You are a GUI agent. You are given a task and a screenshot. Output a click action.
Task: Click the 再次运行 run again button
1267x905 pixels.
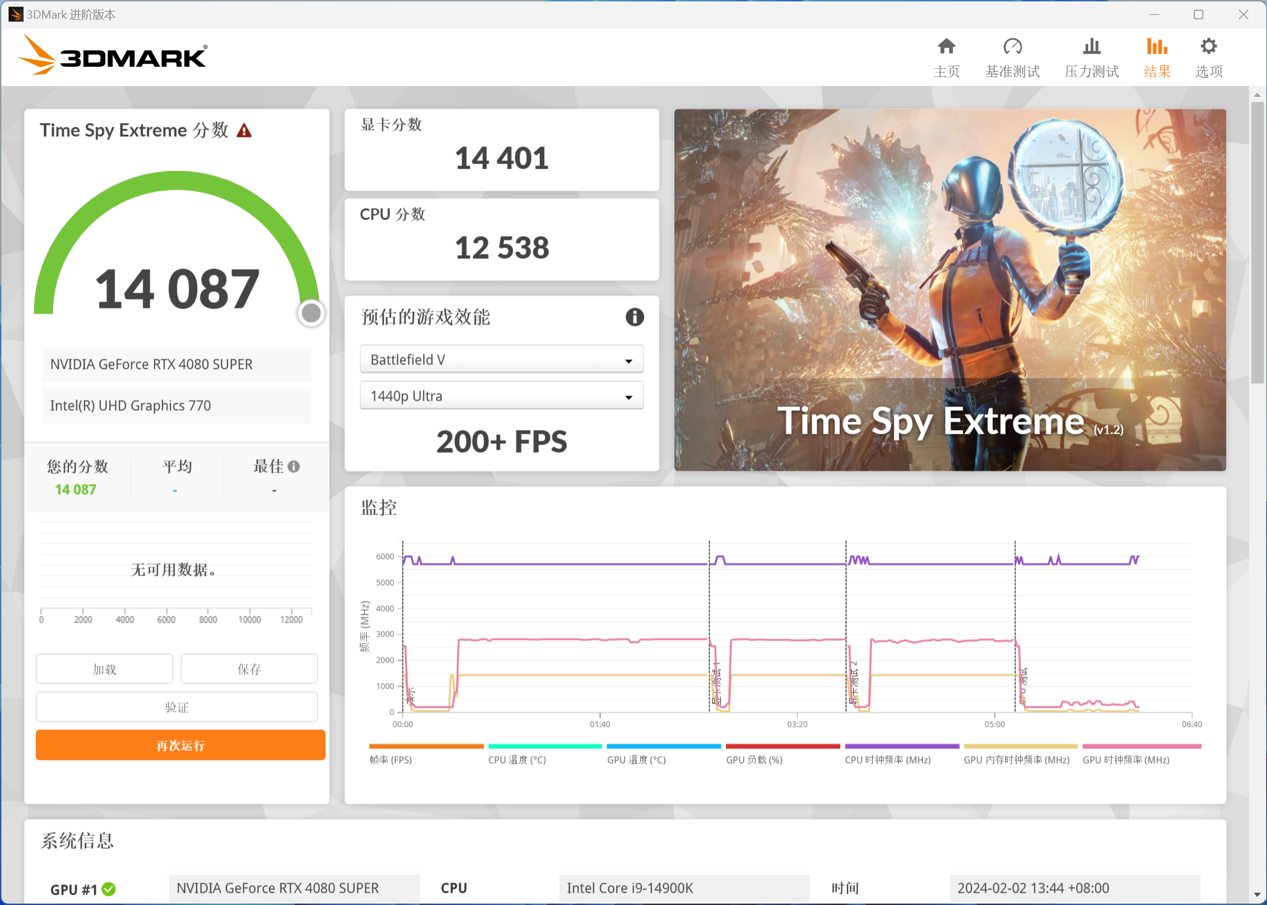180,744
